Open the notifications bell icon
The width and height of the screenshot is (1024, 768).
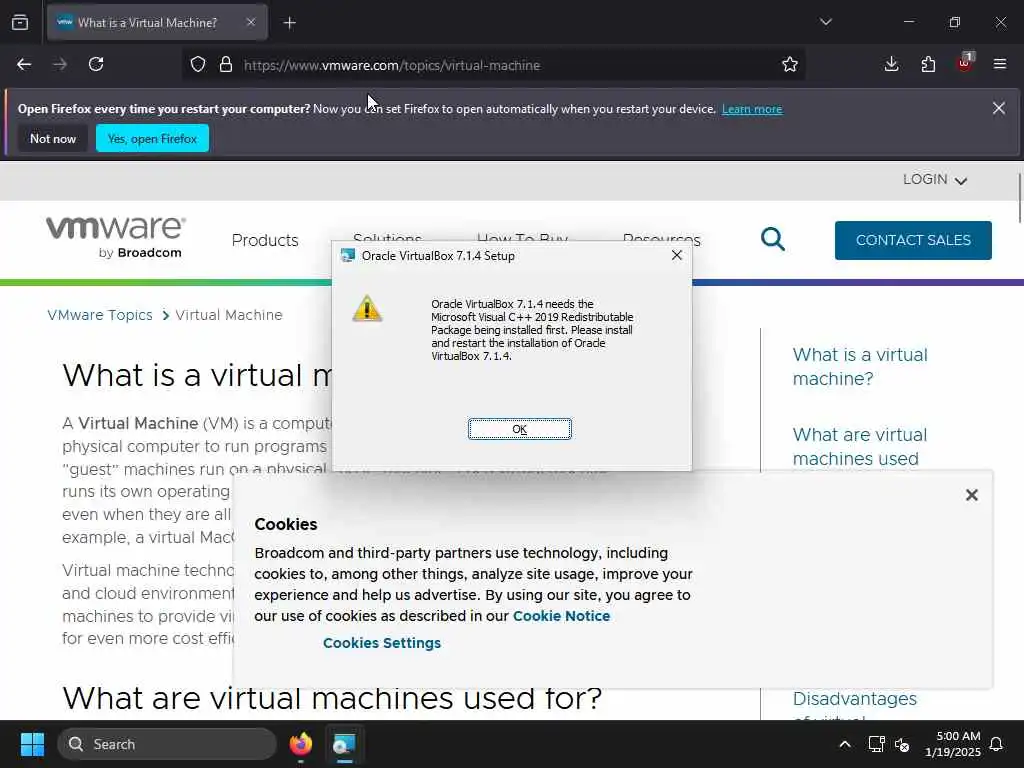[996, 744]
